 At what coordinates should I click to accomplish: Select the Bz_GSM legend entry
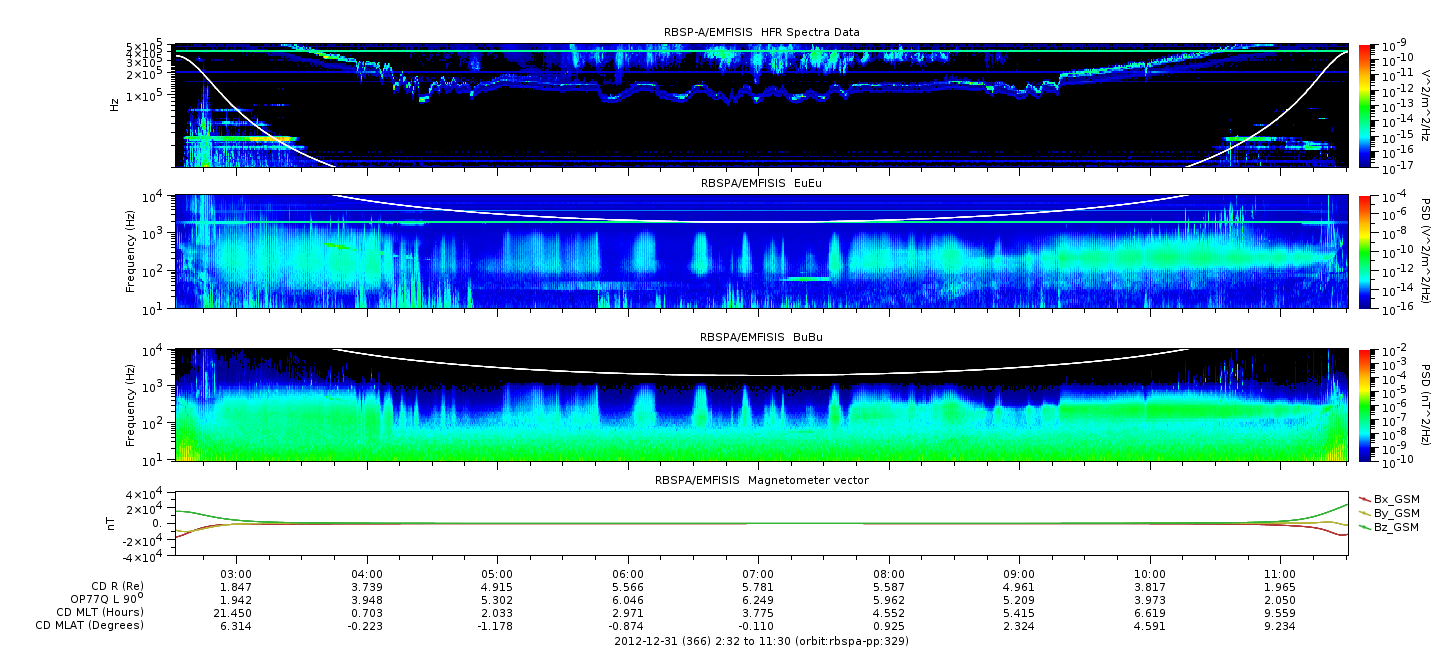[1395, 526]
